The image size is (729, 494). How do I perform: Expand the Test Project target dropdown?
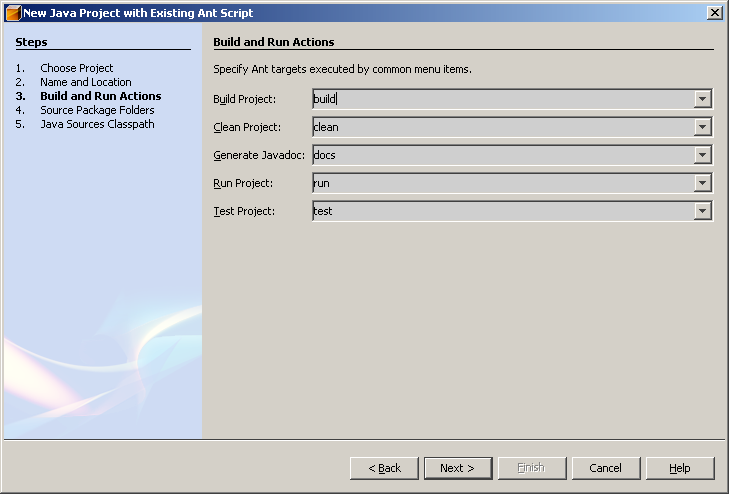[x=703, y=211]
